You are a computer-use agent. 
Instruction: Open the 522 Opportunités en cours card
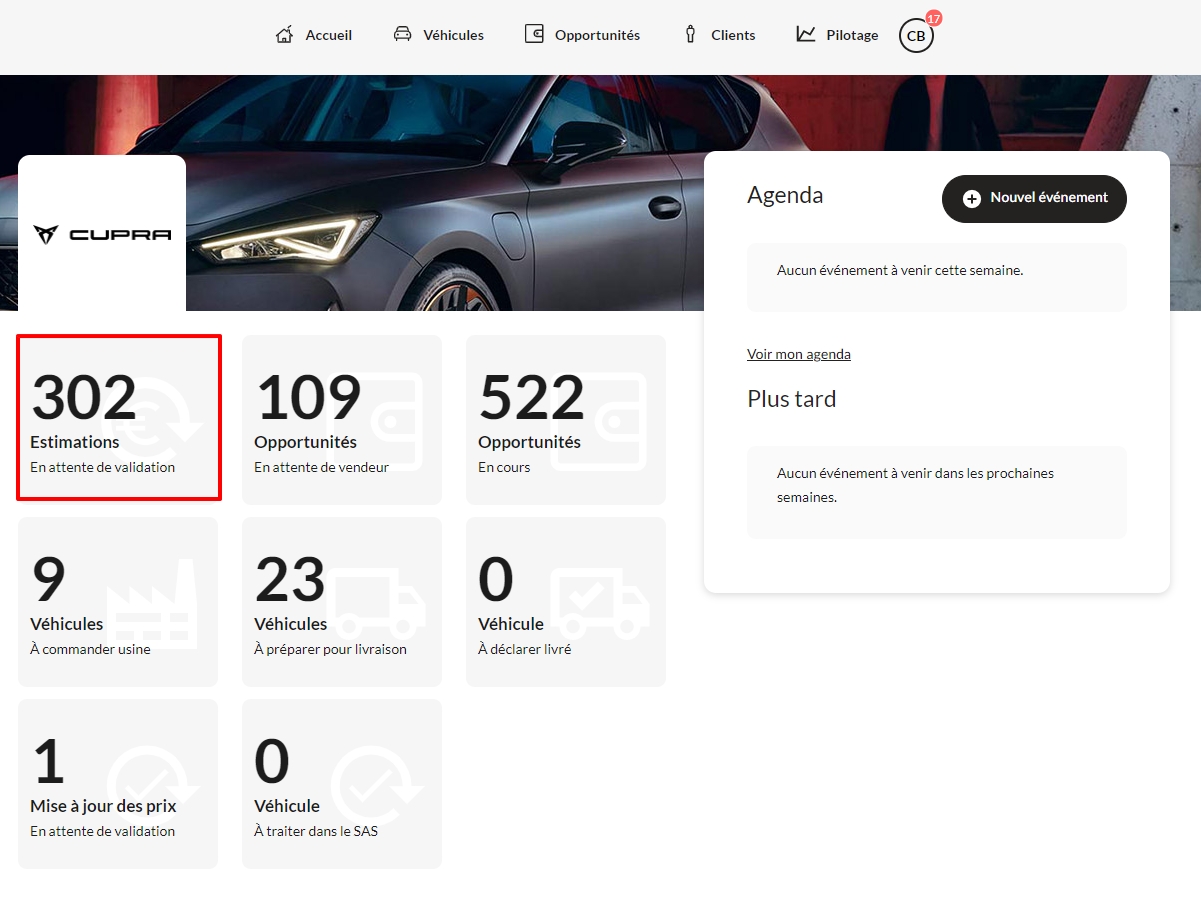click(x=566, y=420)
